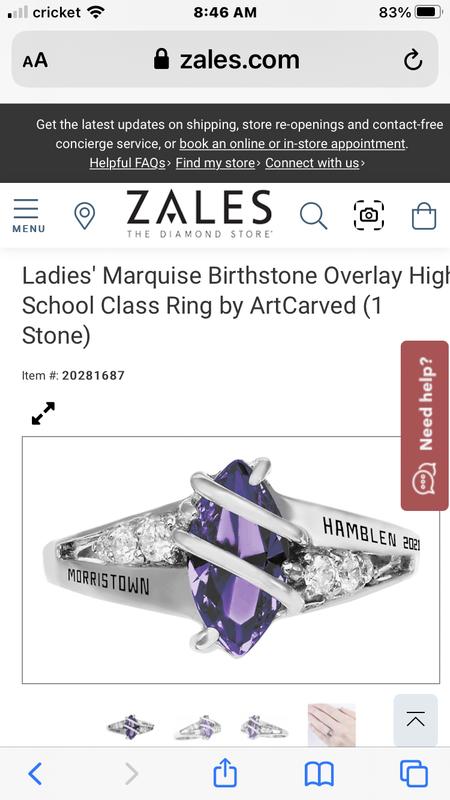Go back to previous page

[x=35, y=774]
